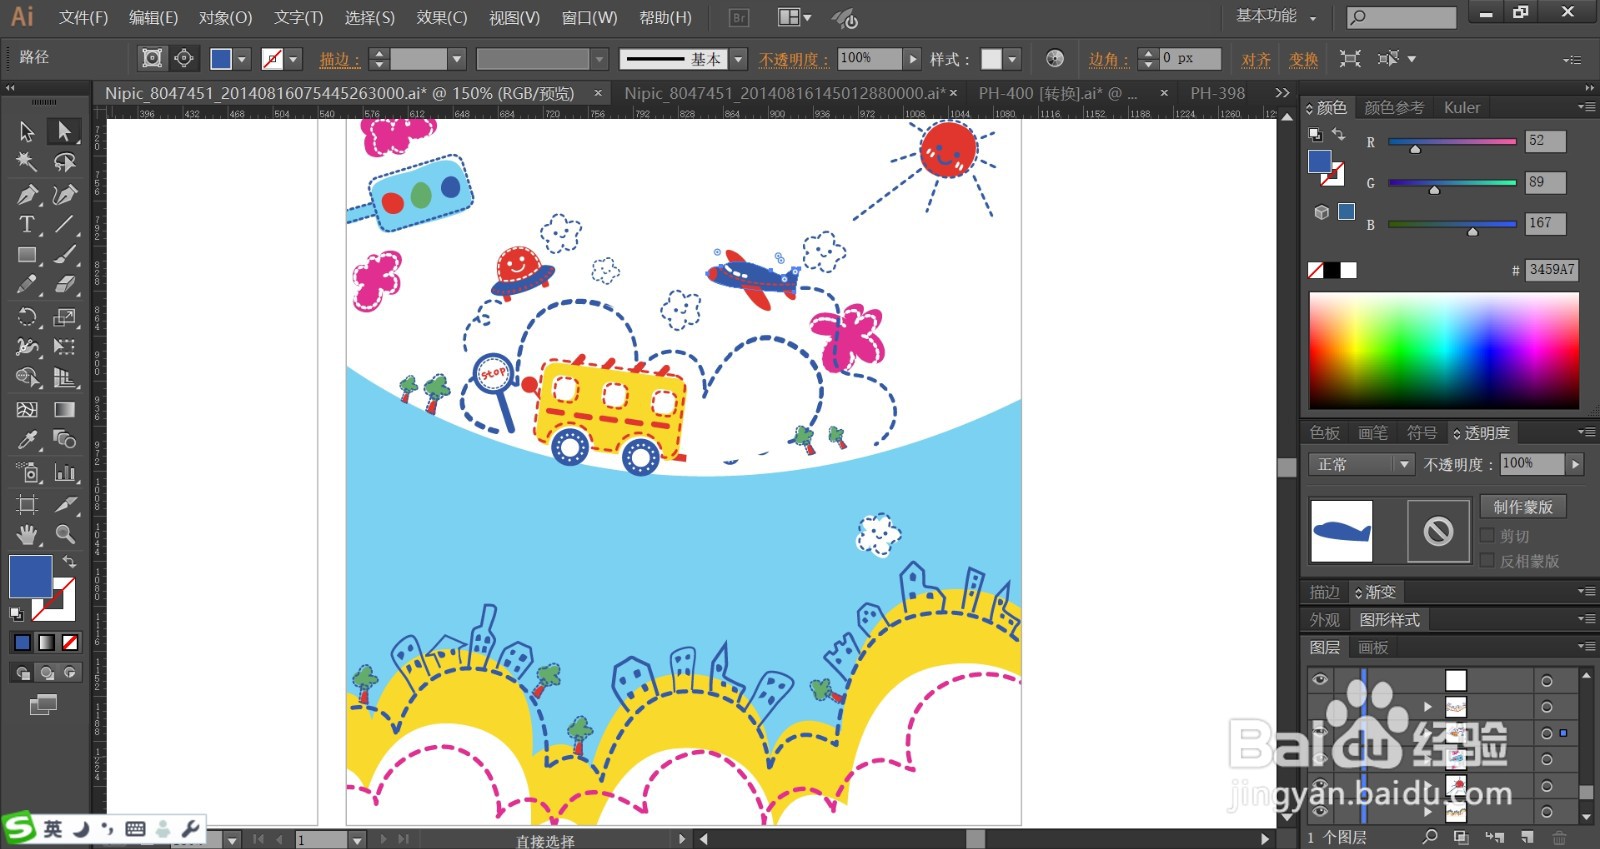Select the Scale tool
Viewport: 1600px width, 849px height.
tap(65, 317)
